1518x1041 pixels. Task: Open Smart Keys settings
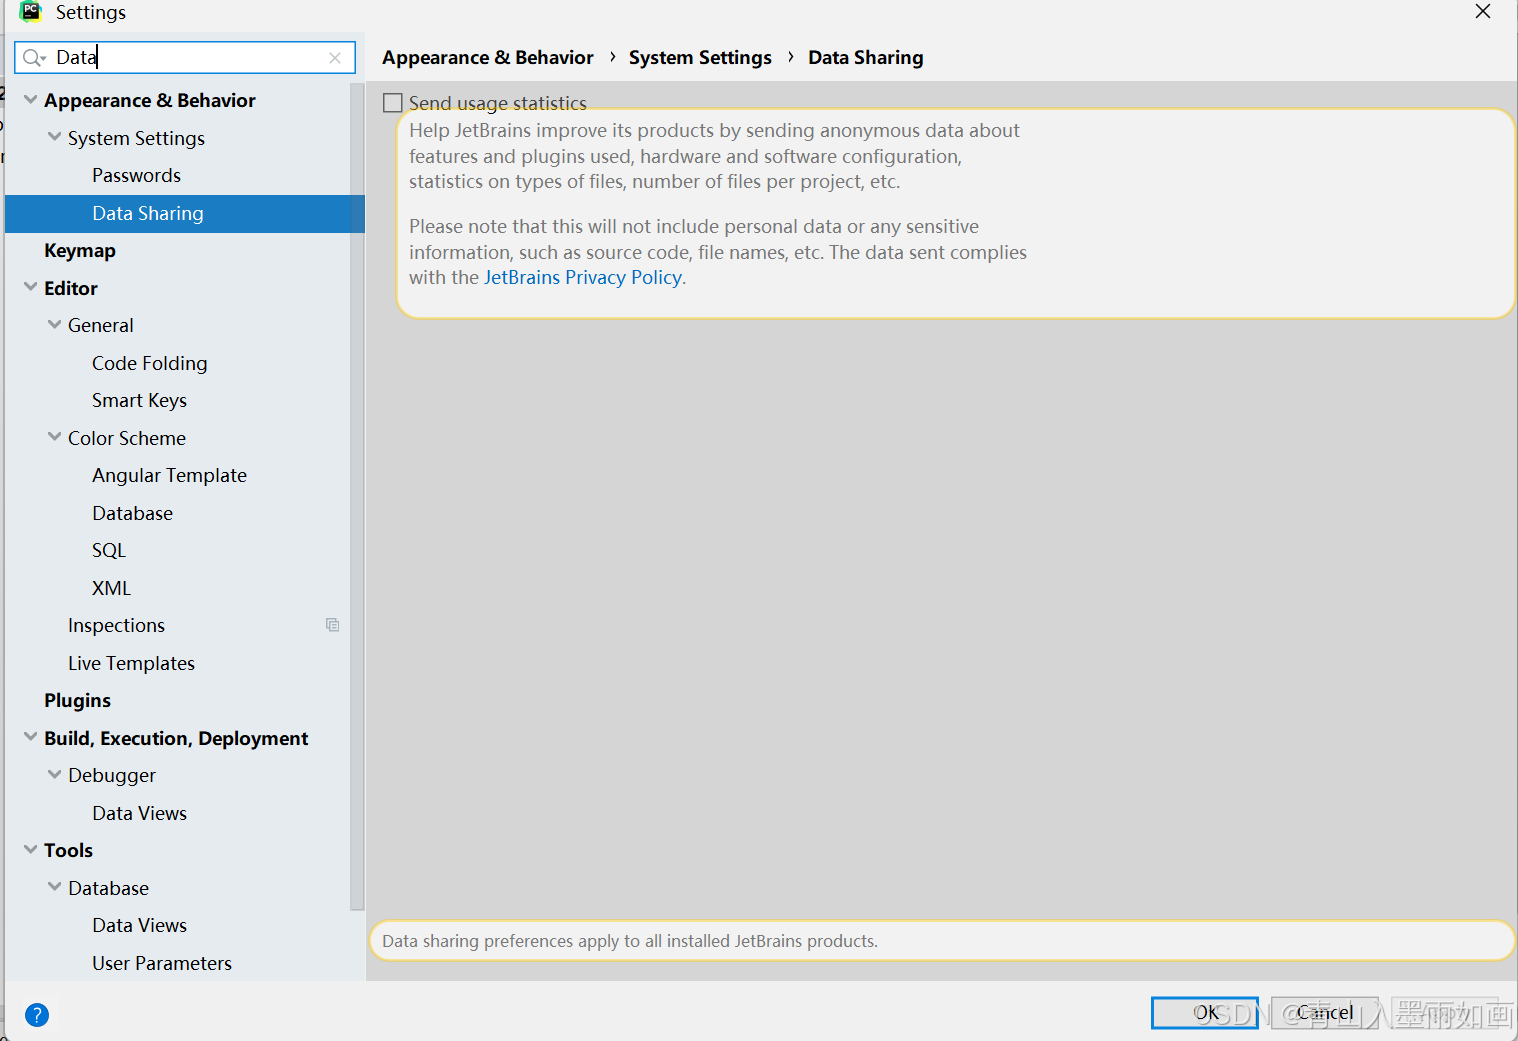click(140, 401)
